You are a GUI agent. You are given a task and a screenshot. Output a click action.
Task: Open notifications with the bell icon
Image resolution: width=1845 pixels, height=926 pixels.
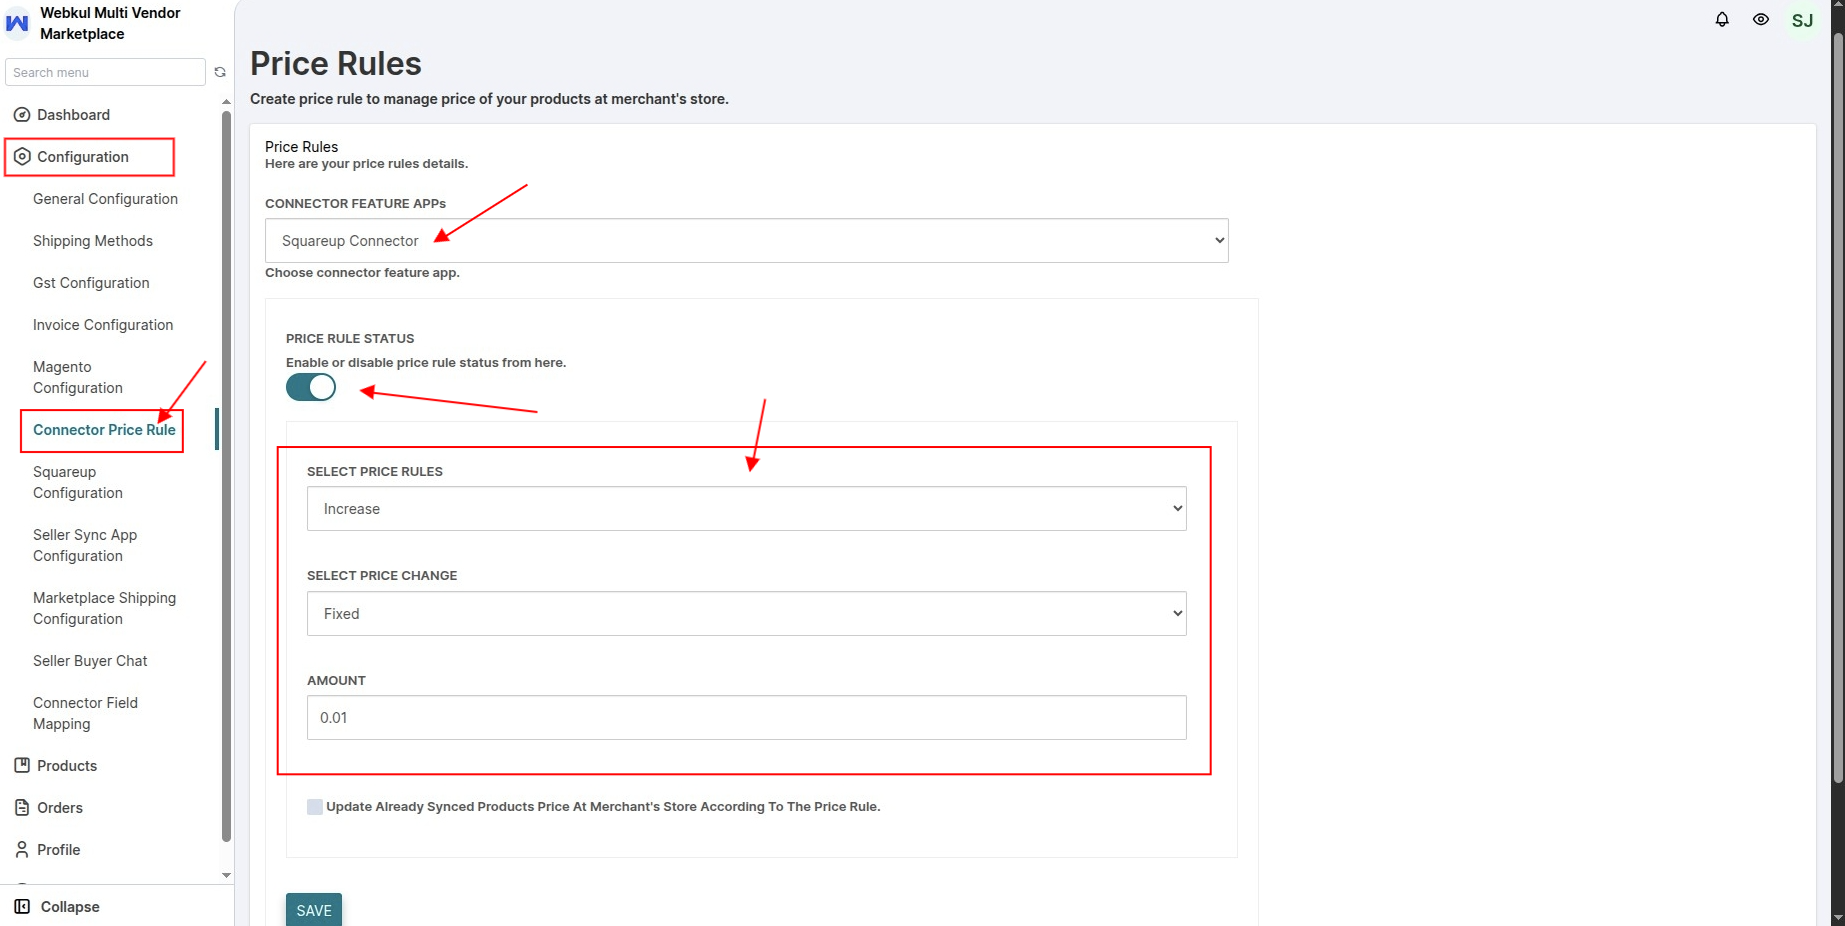pos(1722,20)
